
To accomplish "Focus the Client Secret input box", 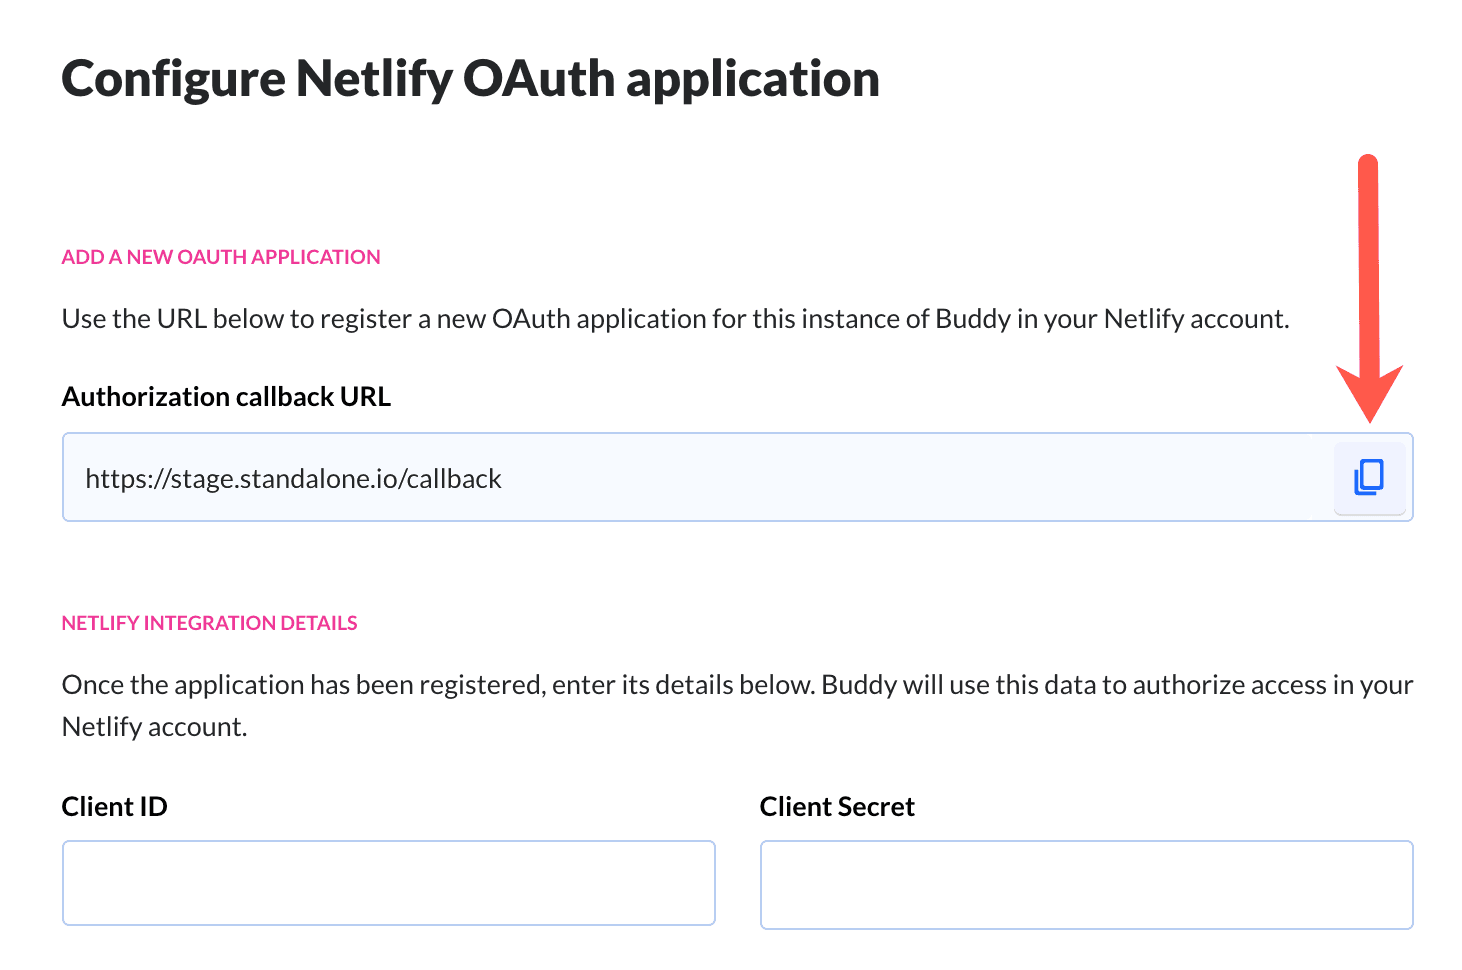I will 1086,885.
